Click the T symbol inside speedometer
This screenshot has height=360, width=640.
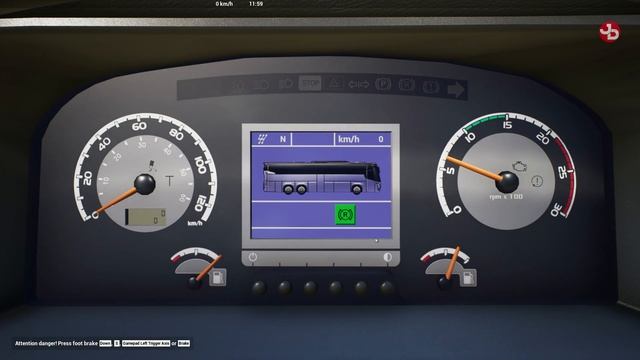click(169, 180)
